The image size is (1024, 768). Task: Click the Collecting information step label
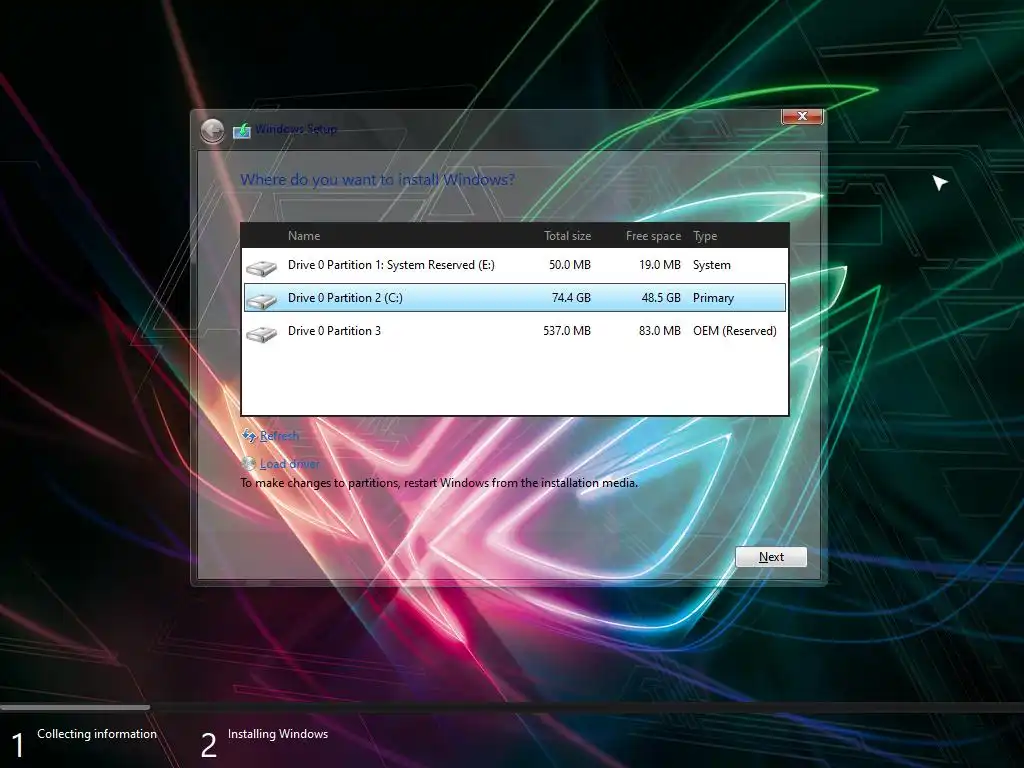pyautogui.click(x=97, y=734)
